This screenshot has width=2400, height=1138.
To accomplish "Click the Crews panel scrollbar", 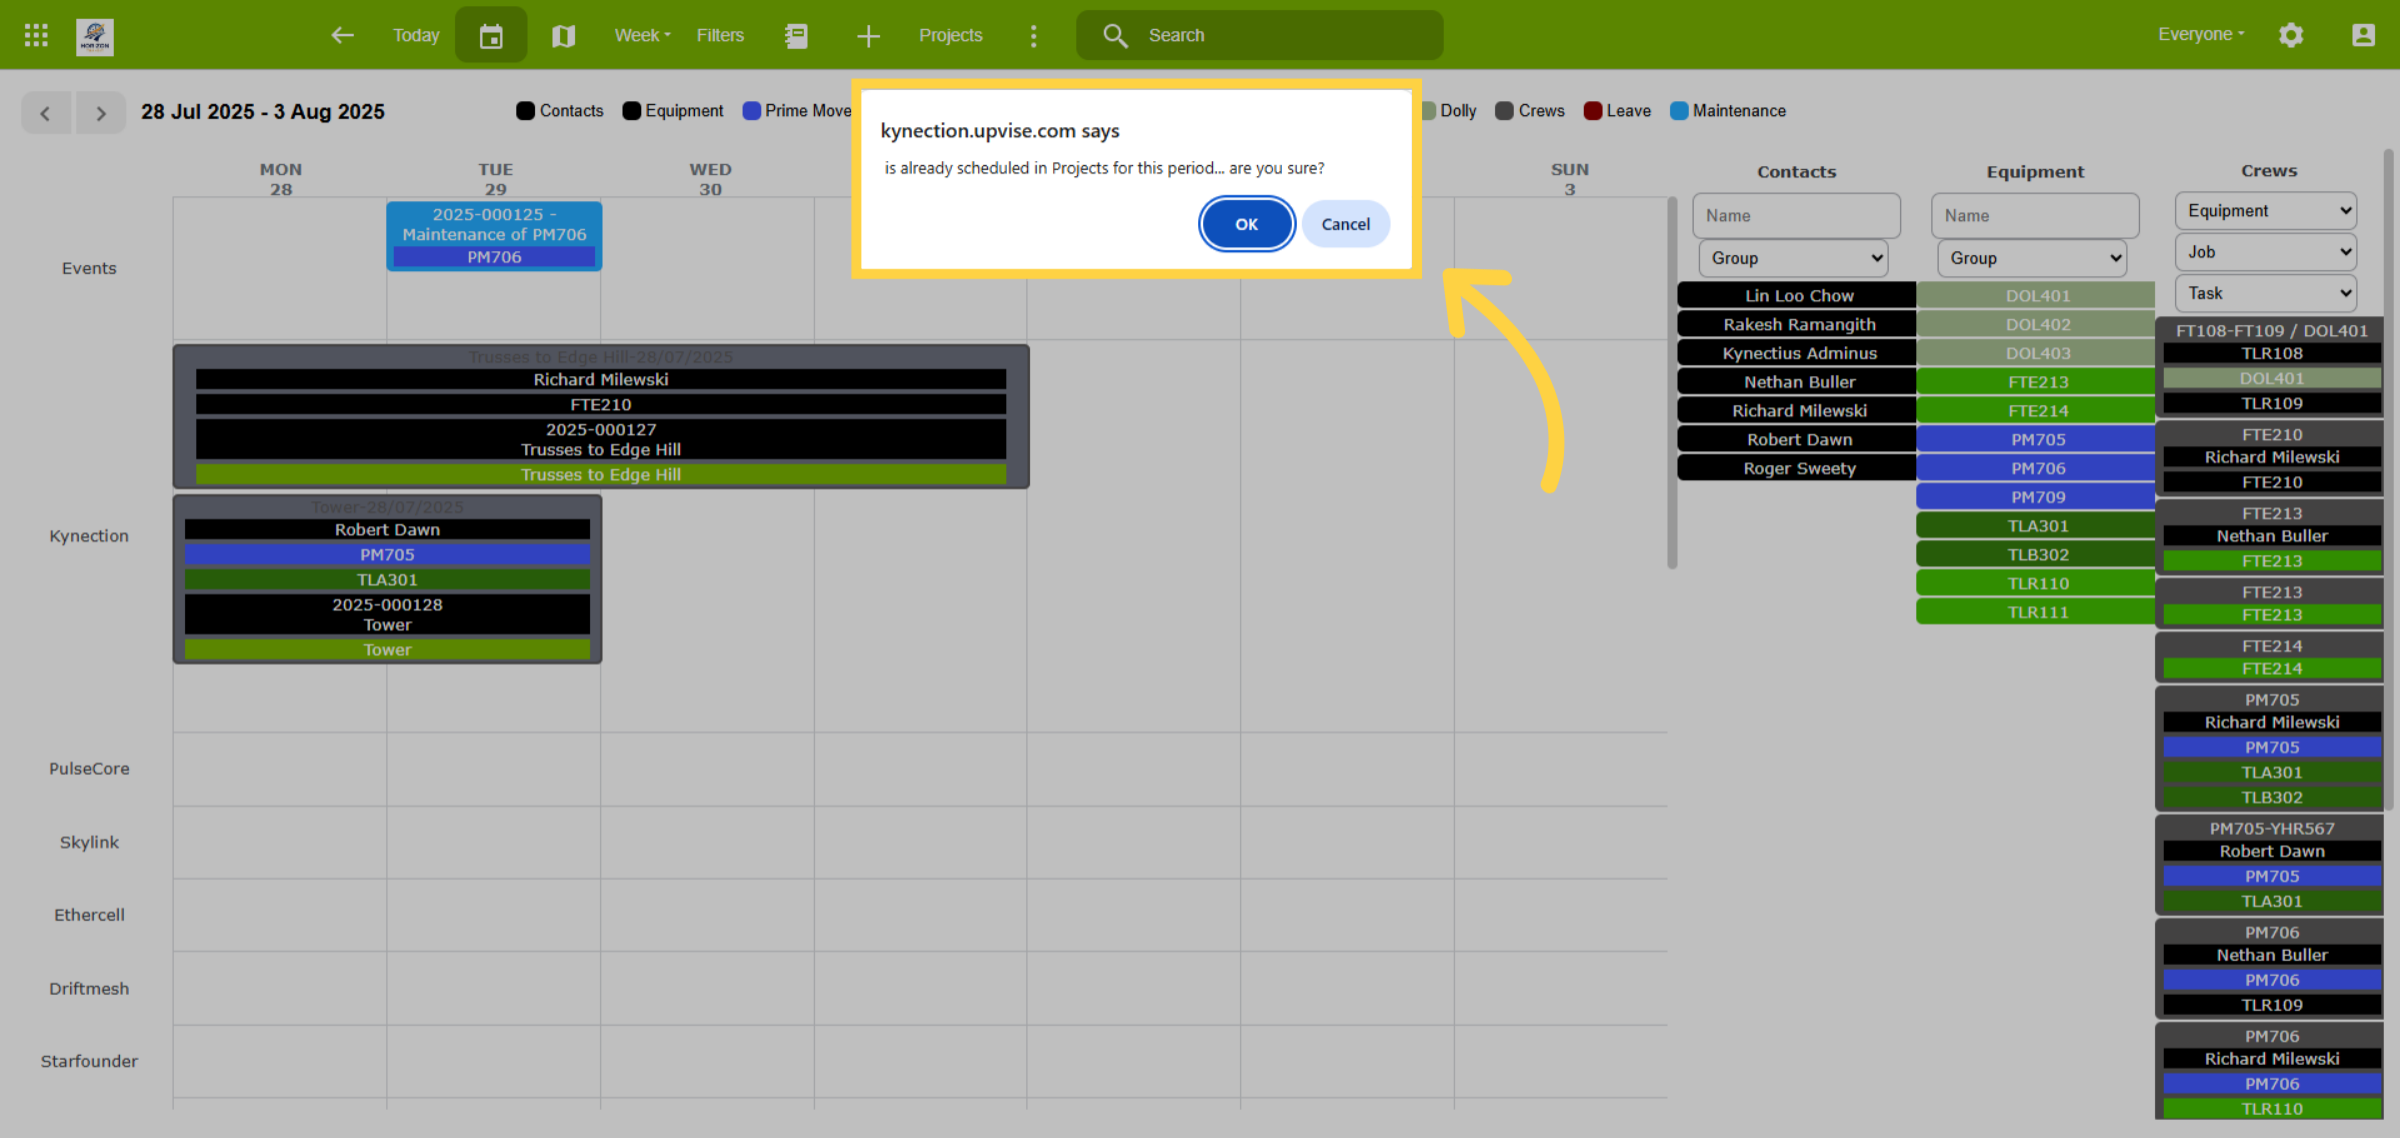I will coord(2388,480).
